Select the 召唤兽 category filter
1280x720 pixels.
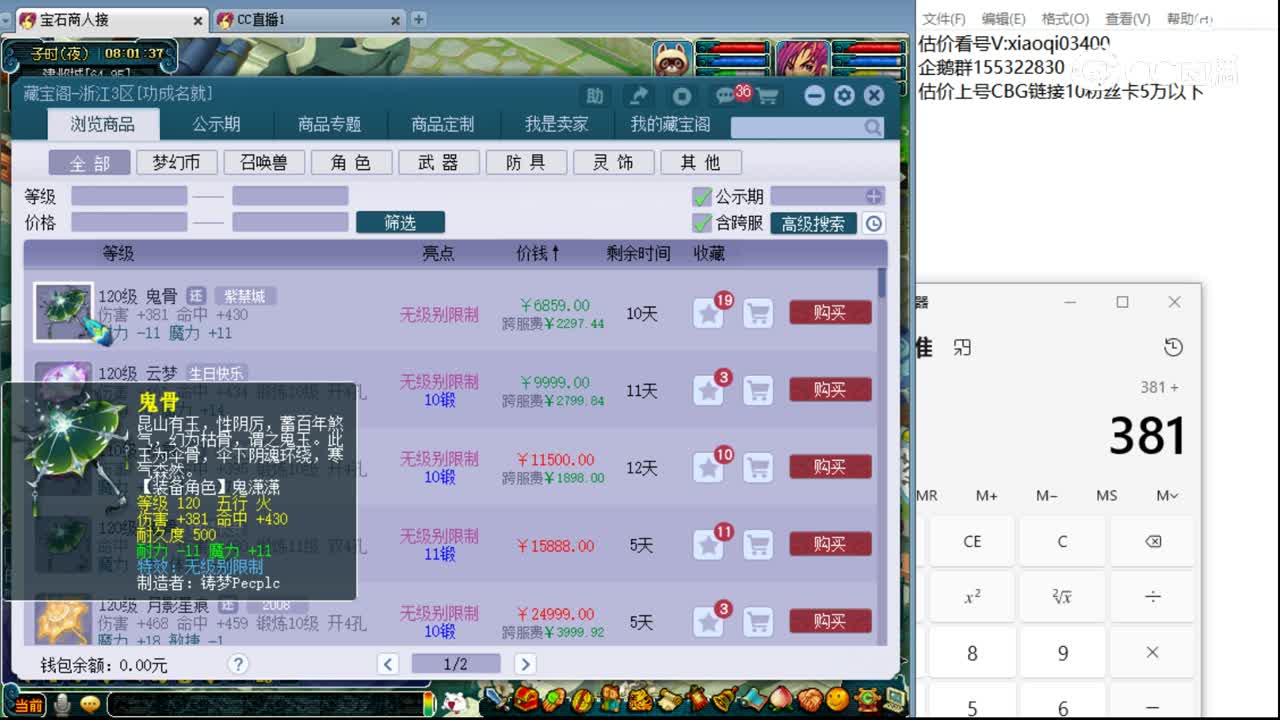(263, 162)
